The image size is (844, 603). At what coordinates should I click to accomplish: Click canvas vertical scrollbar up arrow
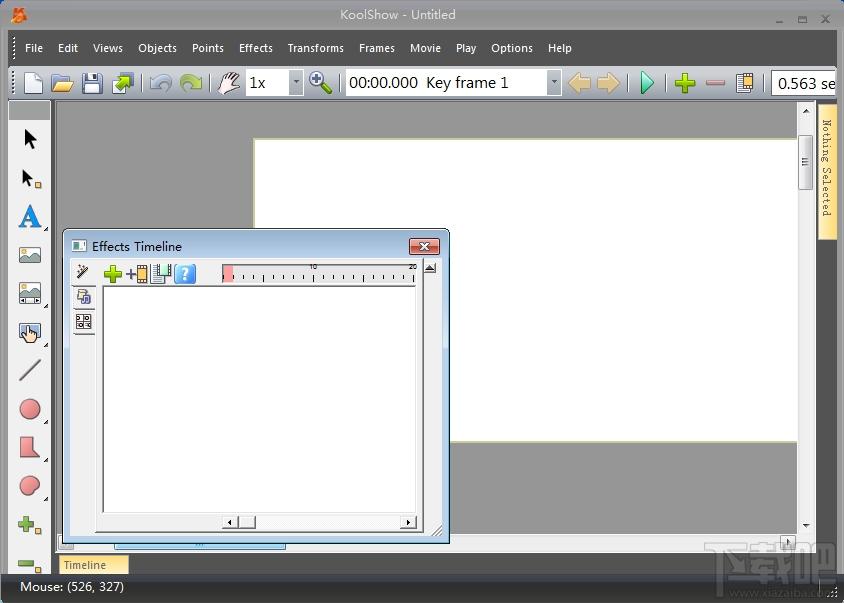(806, 111)
